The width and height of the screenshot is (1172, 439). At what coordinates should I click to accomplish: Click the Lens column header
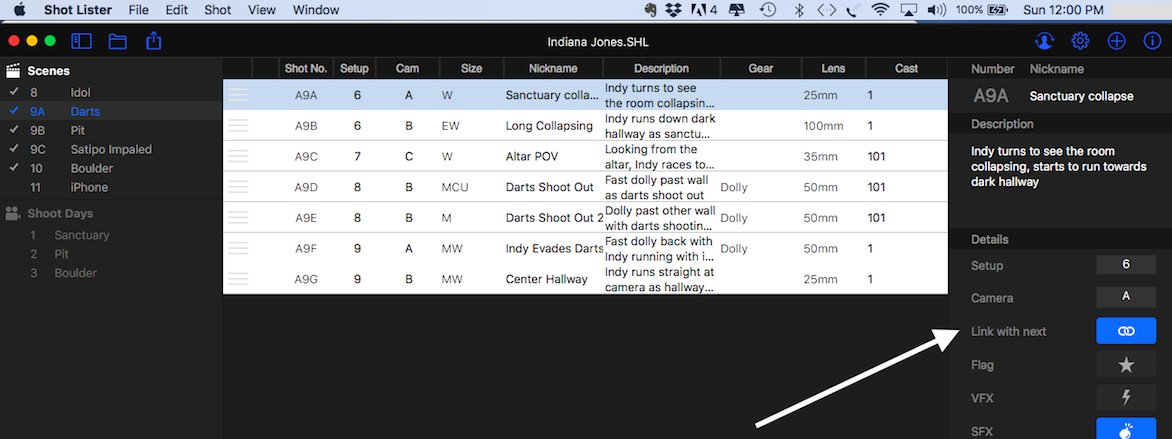[833, 68]
